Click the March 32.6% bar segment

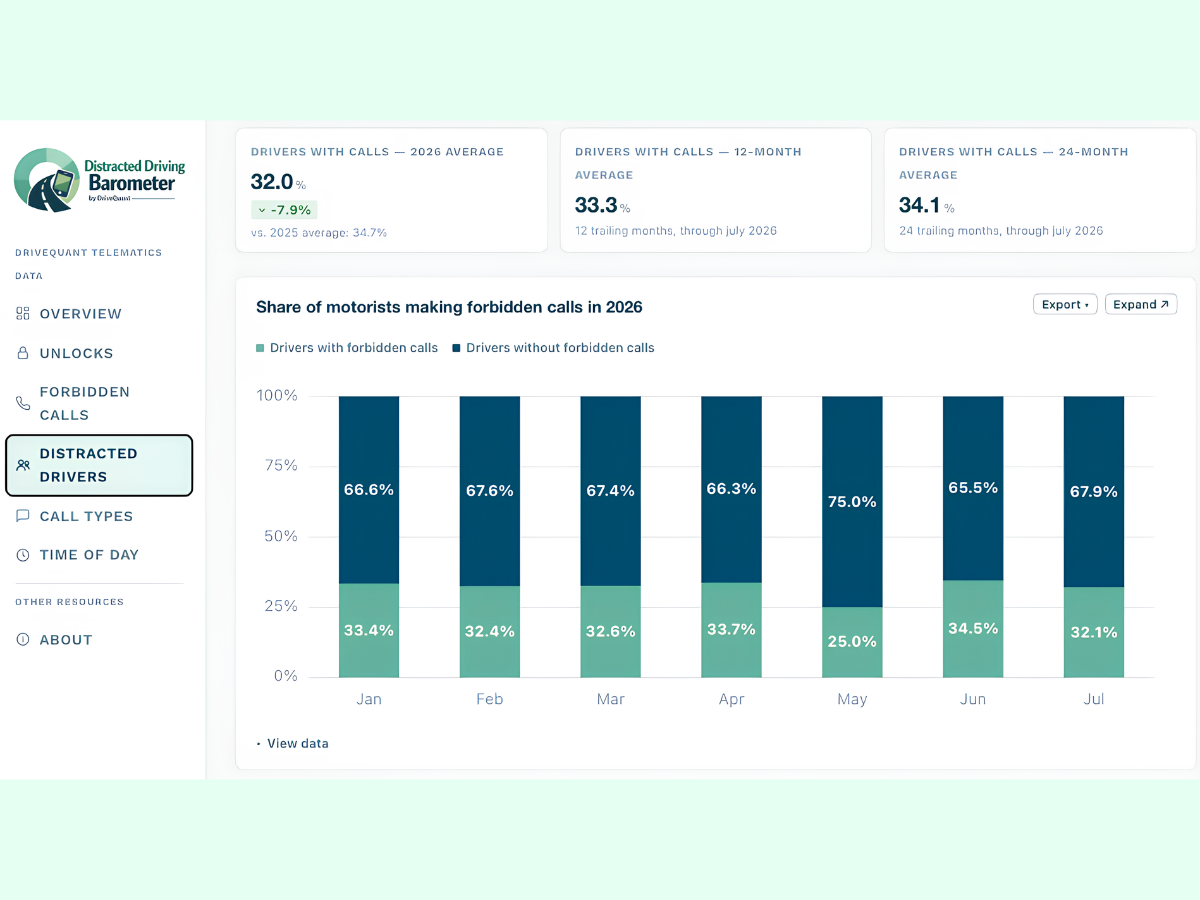point(611,631)
